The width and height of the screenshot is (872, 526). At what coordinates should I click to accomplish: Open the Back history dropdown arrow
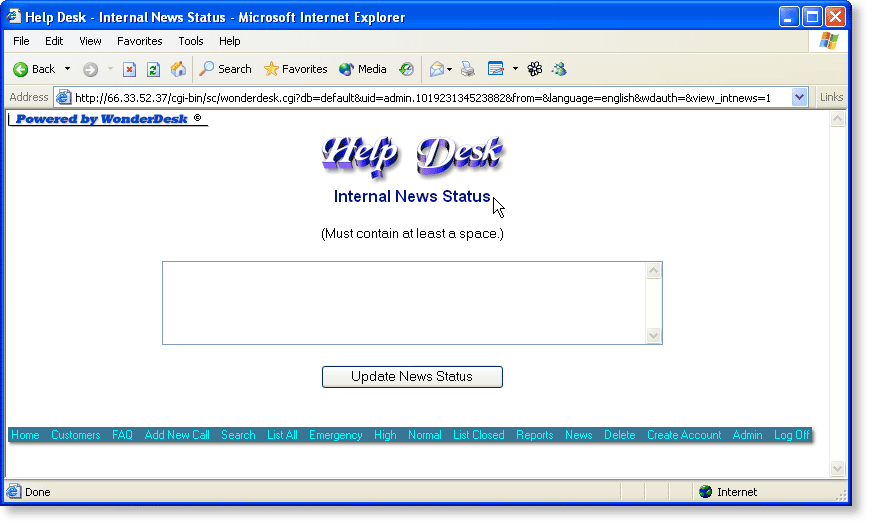click(x=67, y=69)
